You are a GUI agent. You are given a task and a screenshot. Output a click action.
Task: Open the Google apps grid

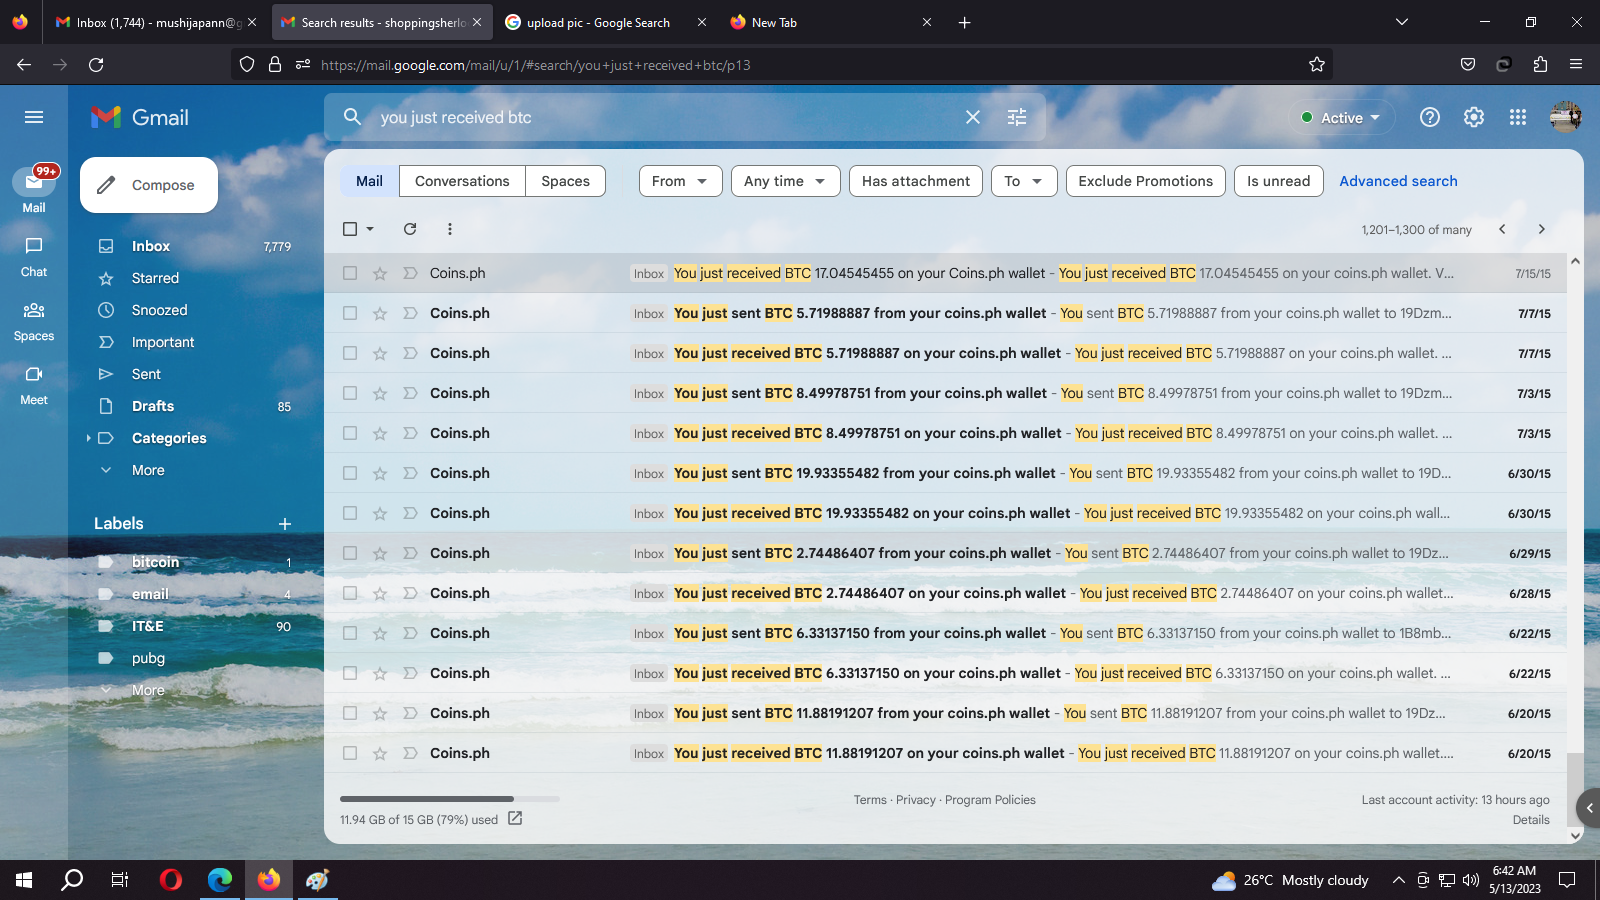[x=1518, y=117]
